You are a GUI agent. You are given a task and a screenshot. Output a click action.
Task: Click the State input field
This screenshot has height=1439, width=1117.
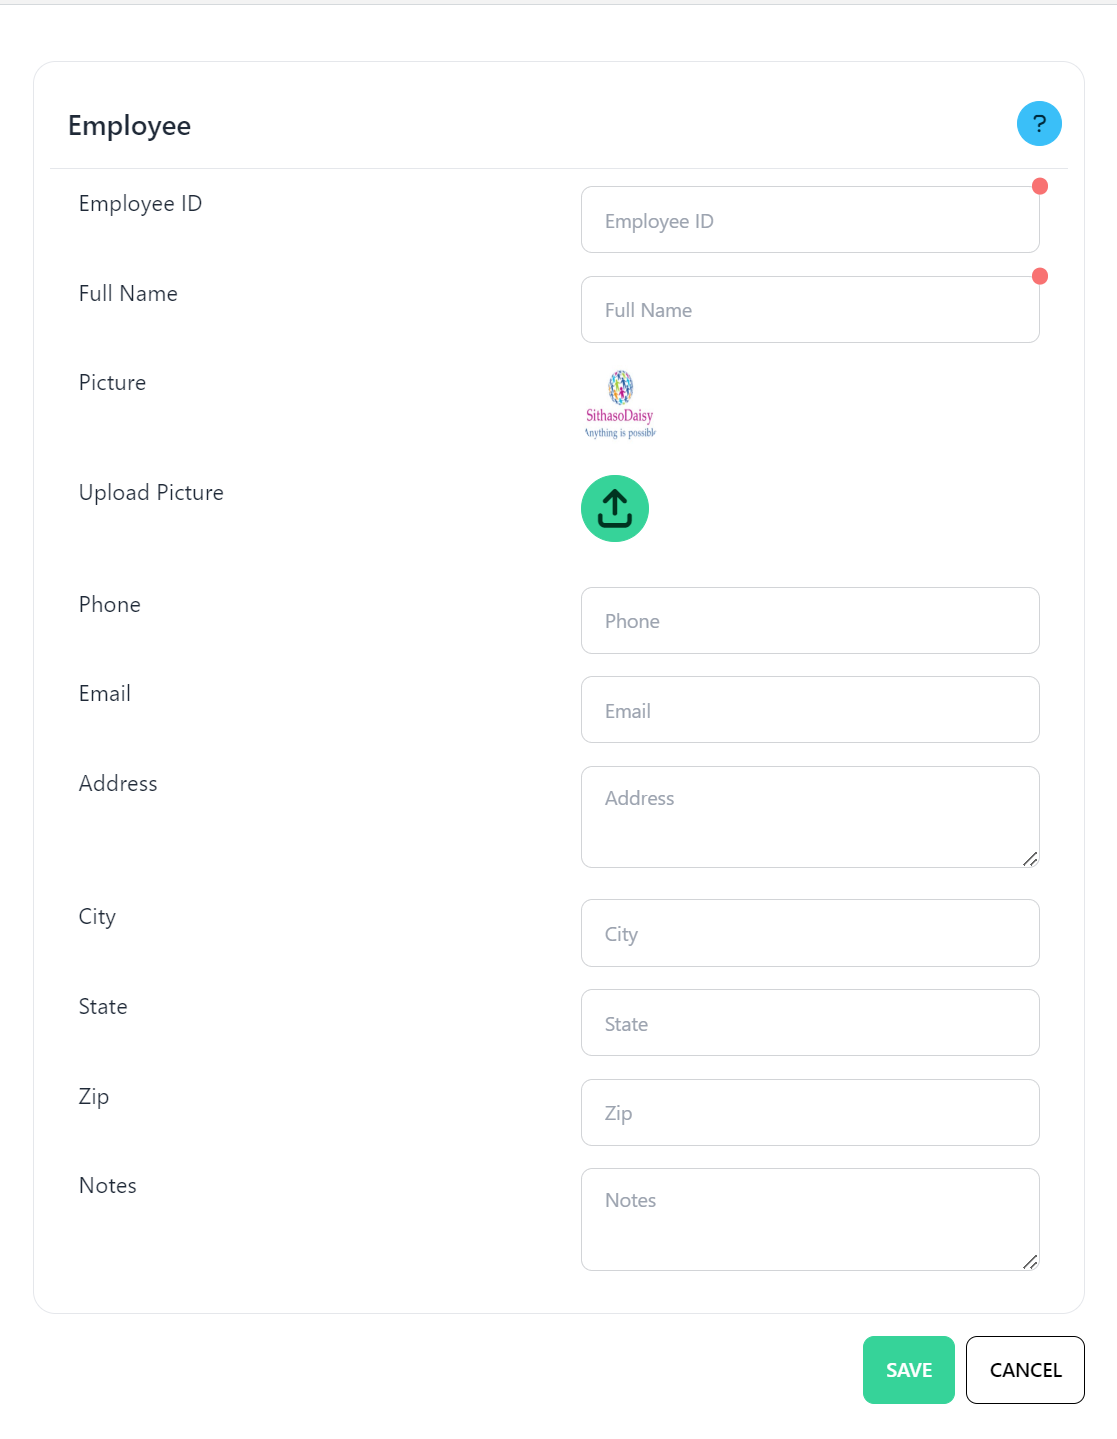point(810,1023)
